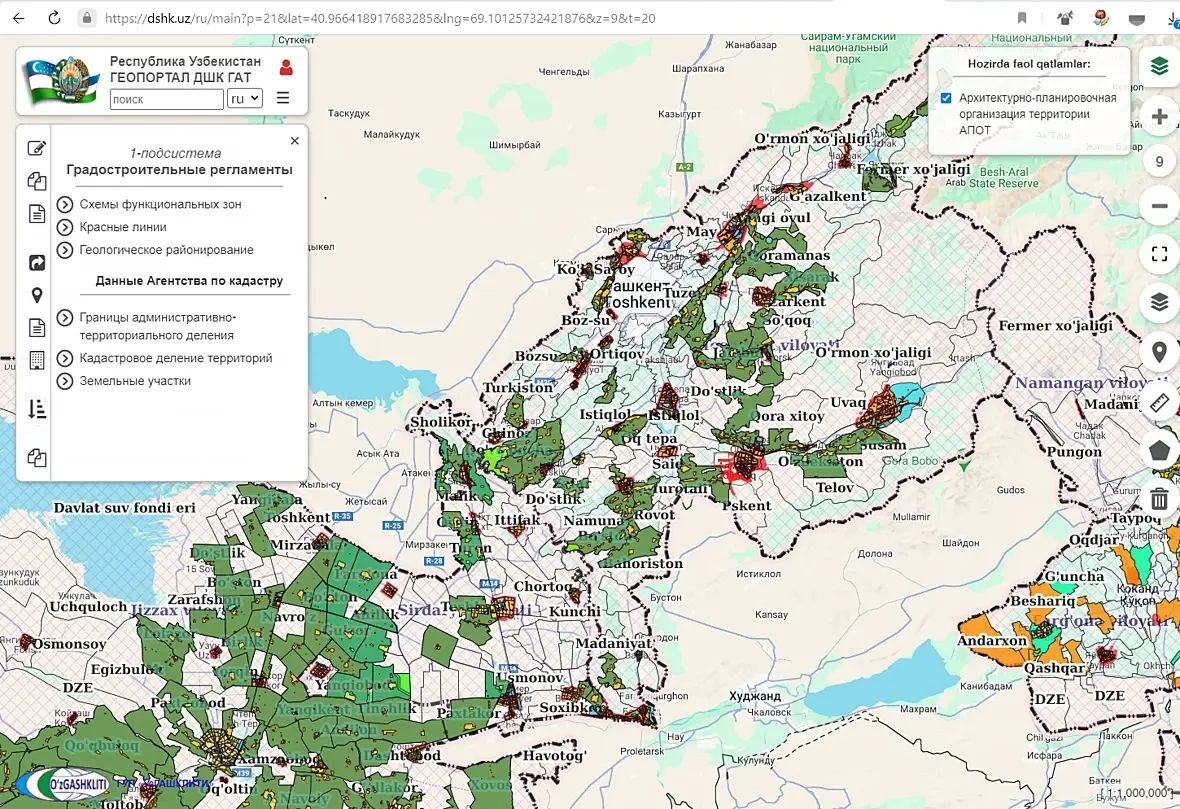Viewport: 1180px width, 809px height.
Task: Click the Худжанд city label
Action: 755,696
